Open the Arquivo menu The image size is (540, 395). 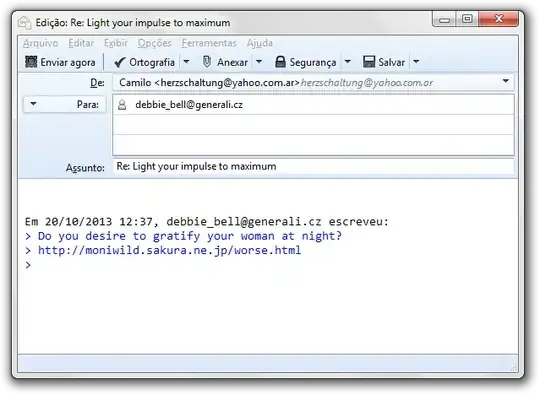41,43
